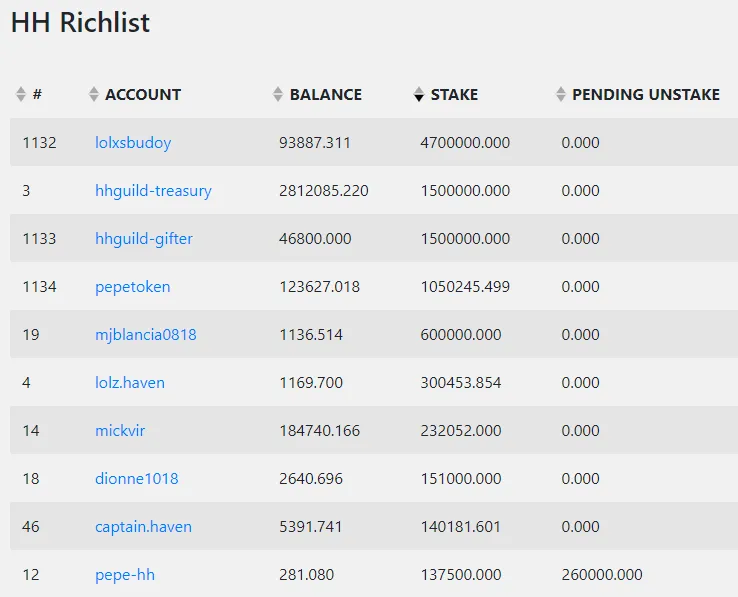Open lolxsbudoy account link

pos(133,143)
